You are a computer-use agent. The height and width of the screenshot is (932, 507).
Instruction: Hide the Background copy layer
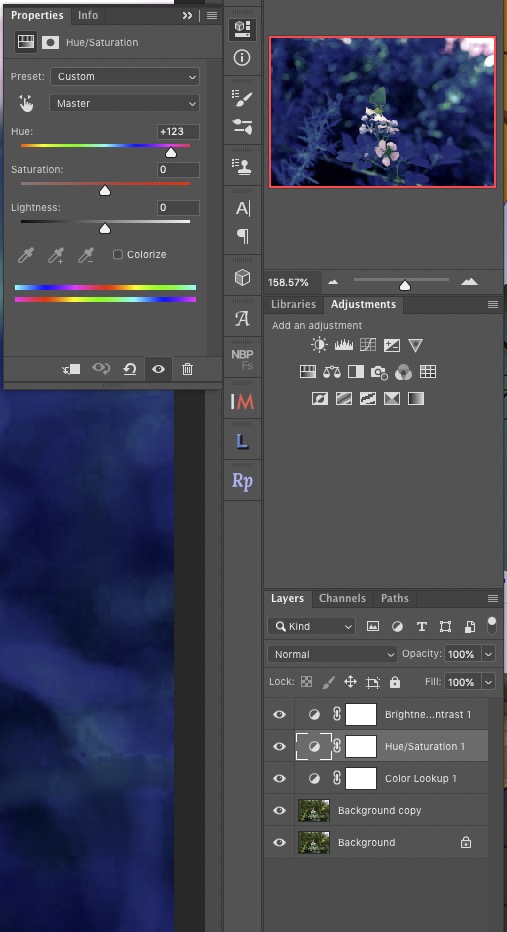[x=279, y=811]
